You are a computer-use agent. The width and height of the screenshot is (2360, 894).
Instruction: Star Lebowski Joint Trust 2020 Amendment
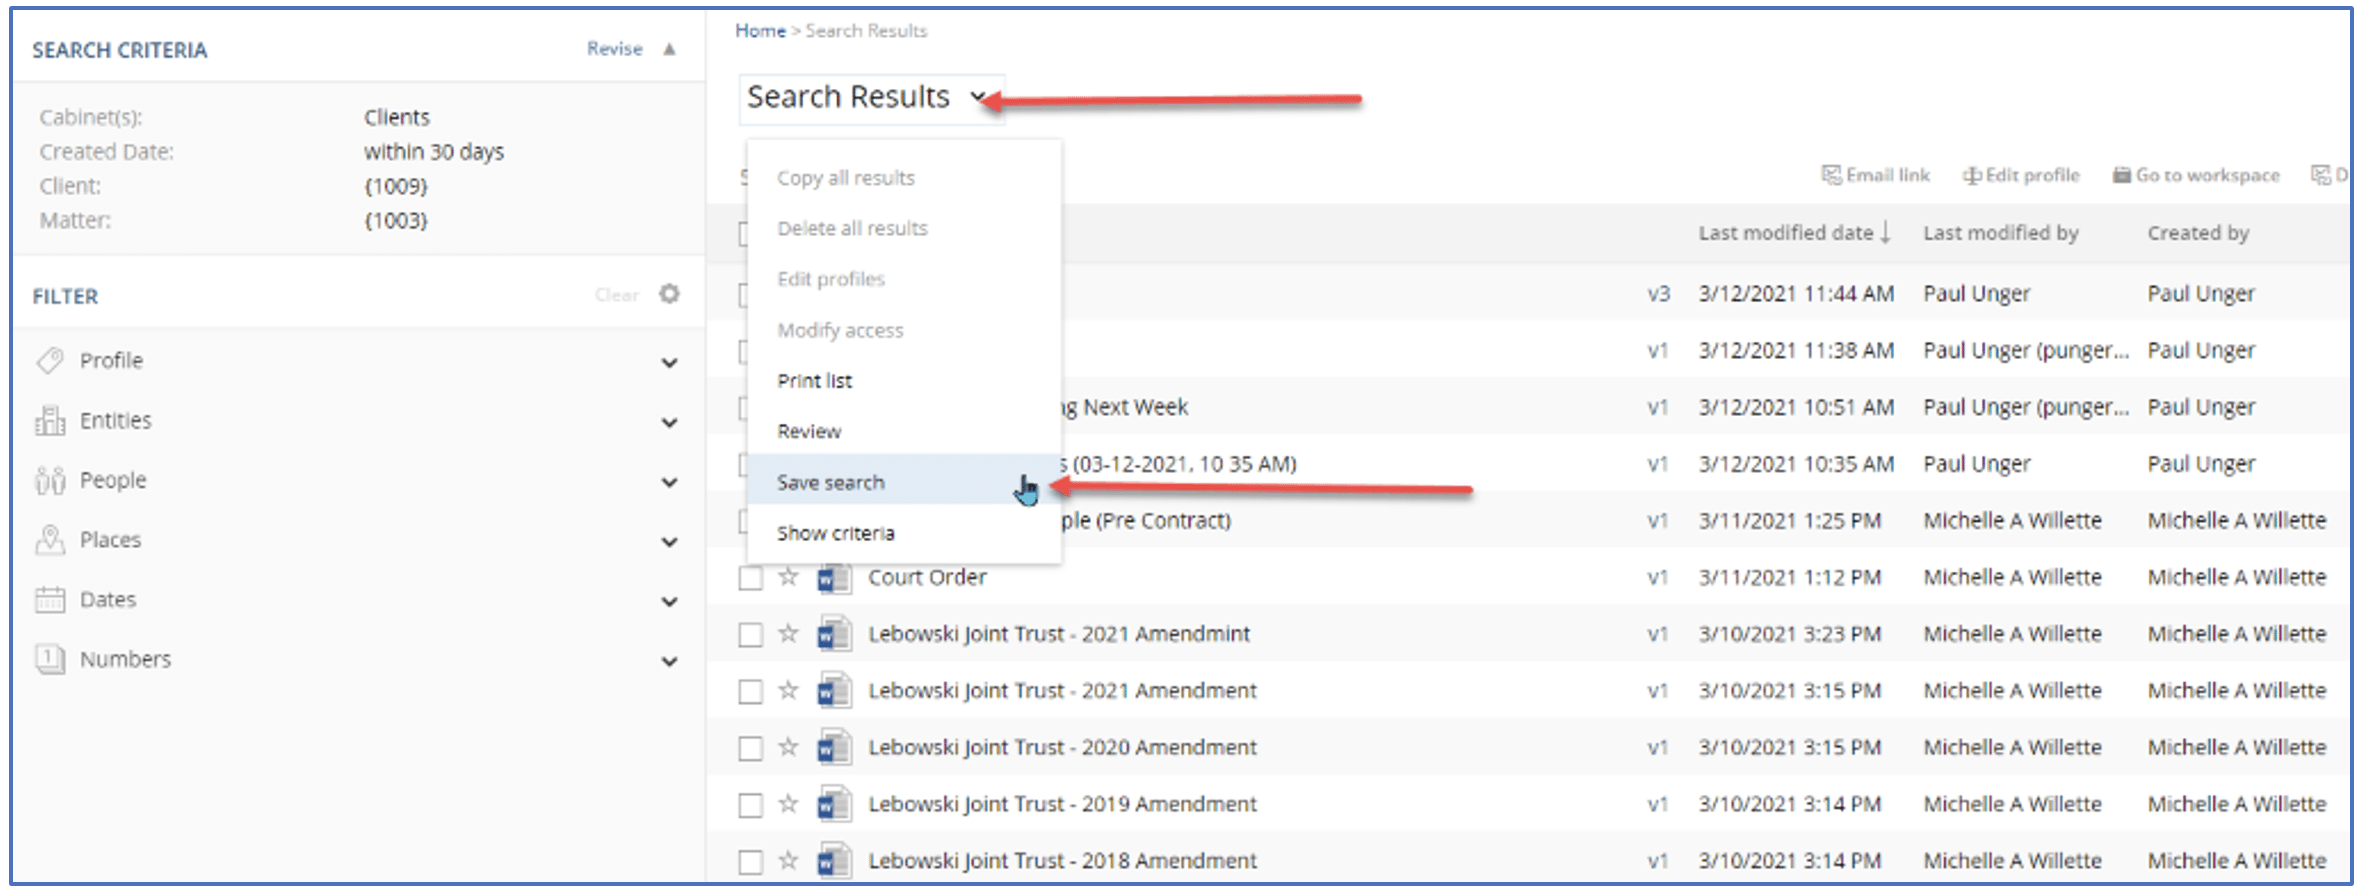pos(789,748)
